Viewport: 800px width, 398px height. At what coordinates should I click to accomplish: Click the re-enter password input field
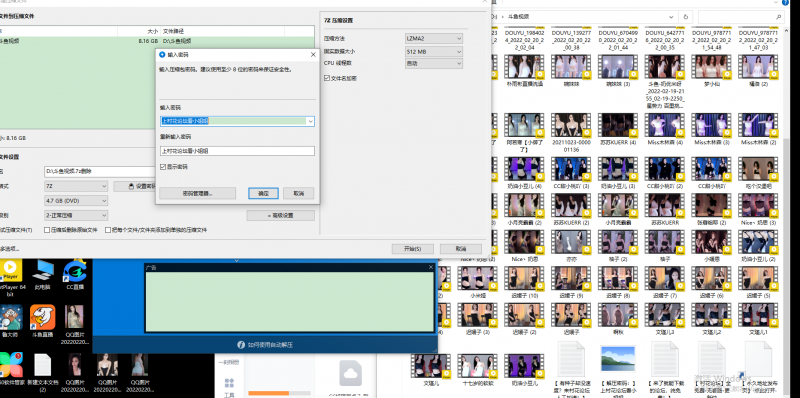pyautogui.click(x=237, y=151)
